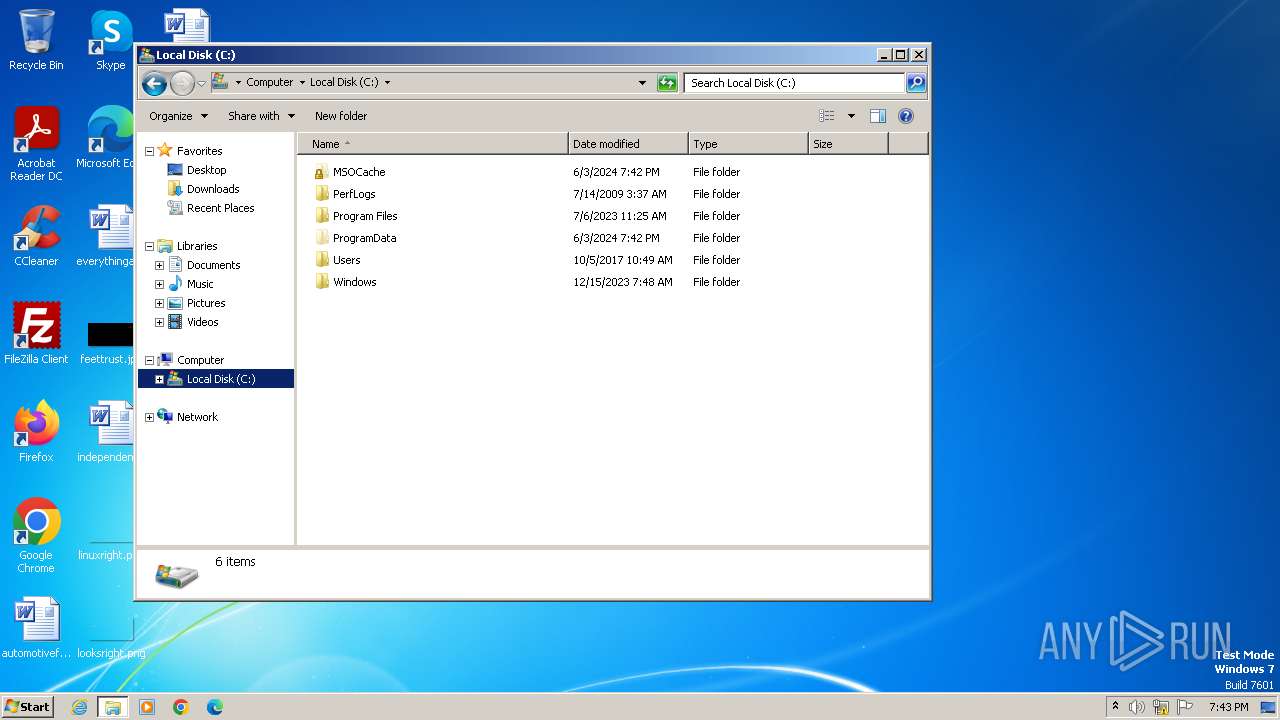The image size is (1280, 720).
Task: Sort by Size column header
Action: (848, 144)
